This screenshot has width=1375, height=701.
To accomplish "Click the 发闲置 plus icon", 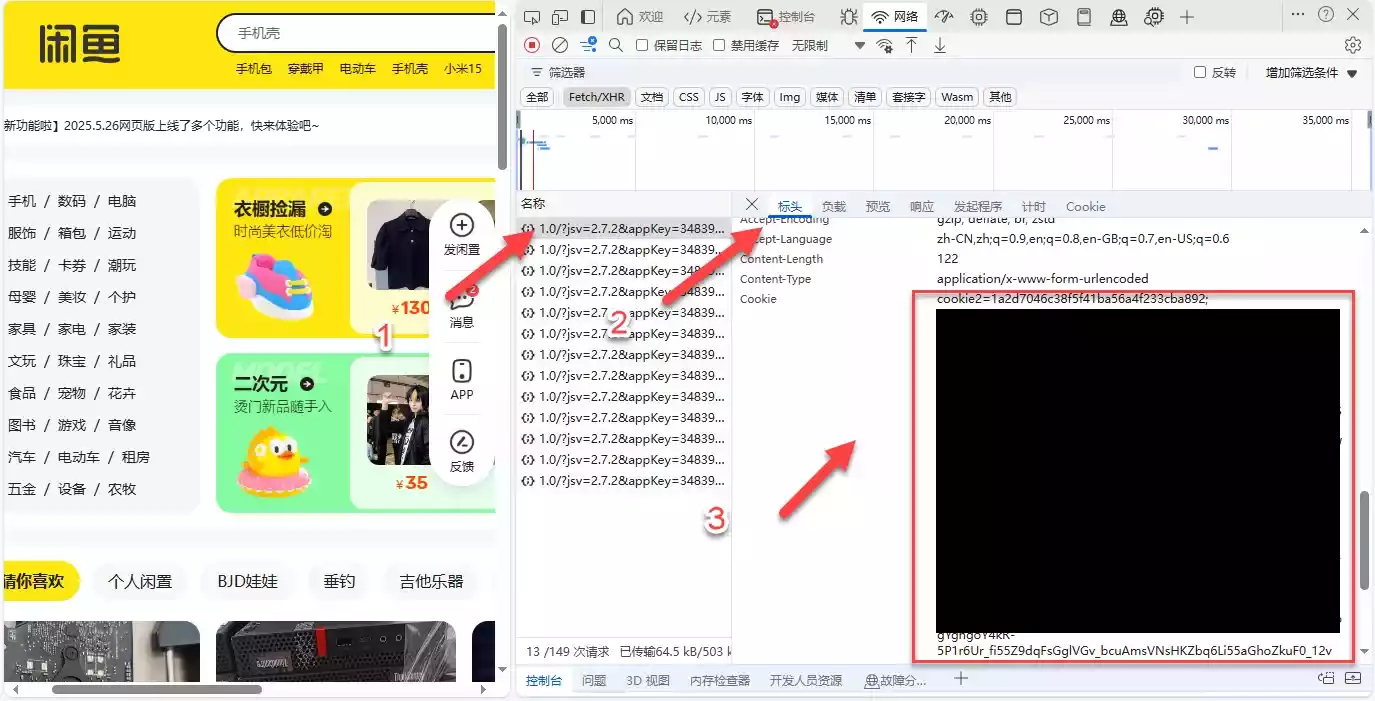I will pyautogui.click(x=461, y=225).
